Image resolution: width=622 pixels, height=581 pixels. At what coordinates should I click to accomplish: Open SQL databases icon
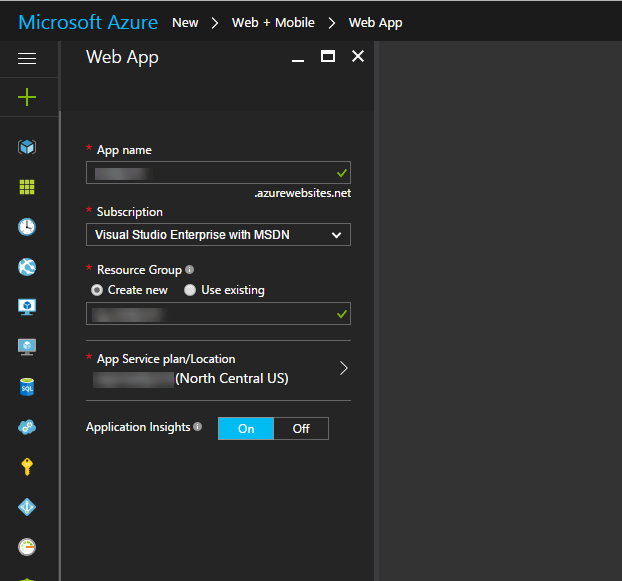[27, 387]
